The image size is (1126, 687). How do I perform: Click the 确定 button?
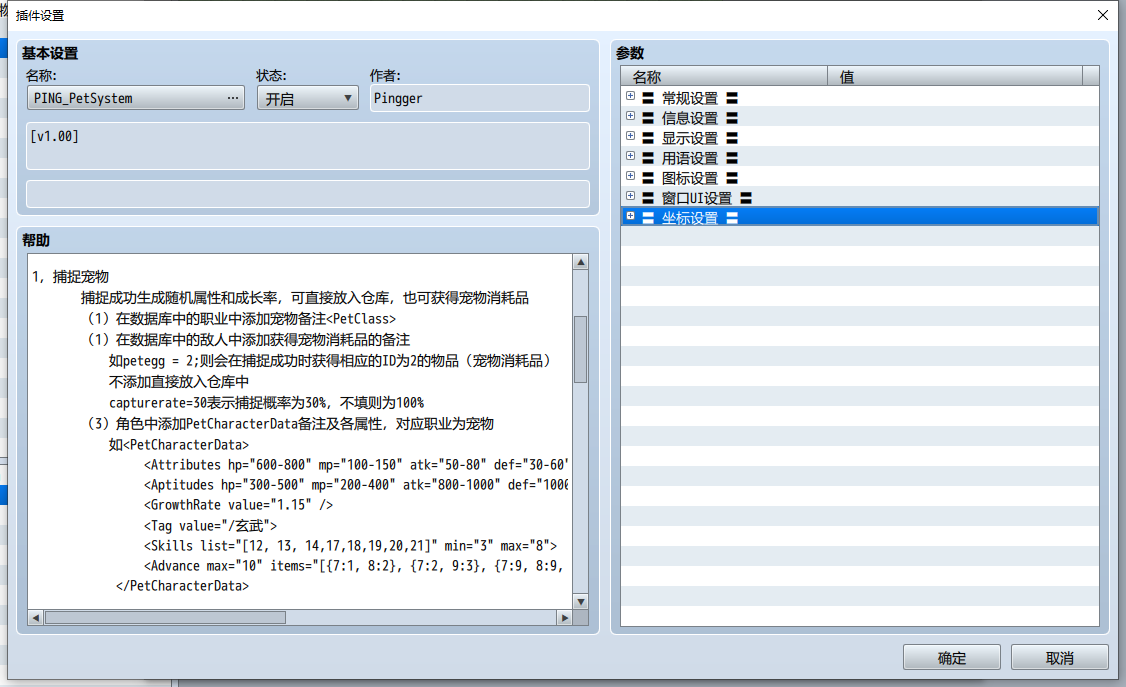(x=951, y=658)
